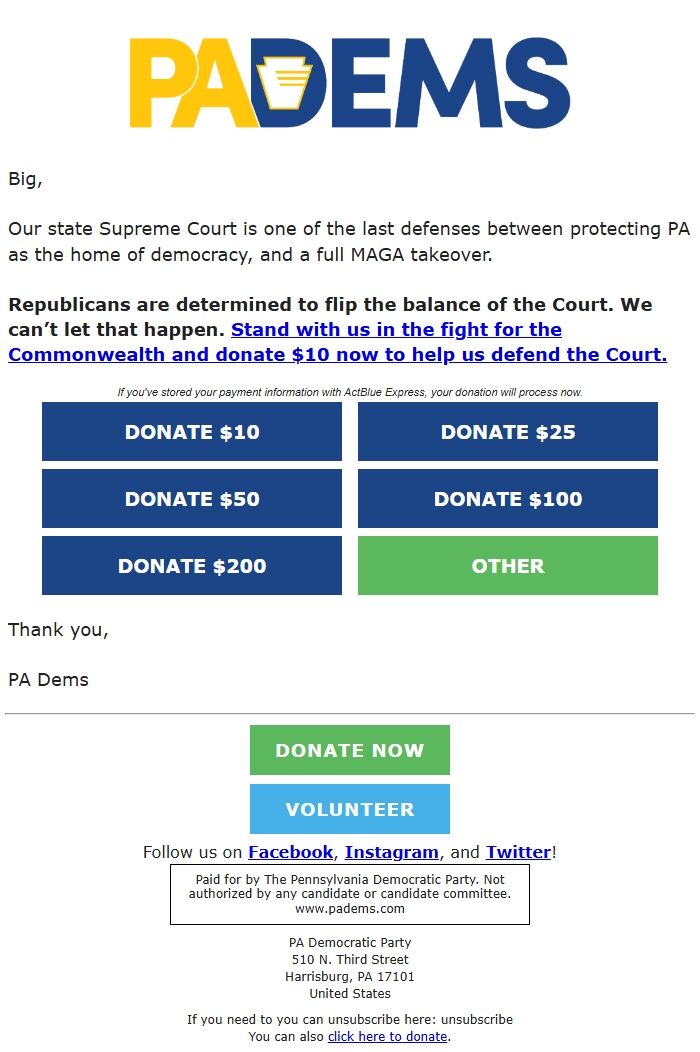The width and height of the screenshot is (700, 1052).
Task: Open the Facebook link
Action: point(290,852)
